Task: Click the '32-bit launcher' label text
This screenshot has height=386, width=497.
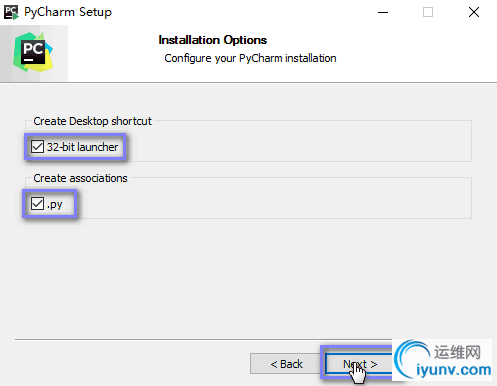Action: coord(82,147)
